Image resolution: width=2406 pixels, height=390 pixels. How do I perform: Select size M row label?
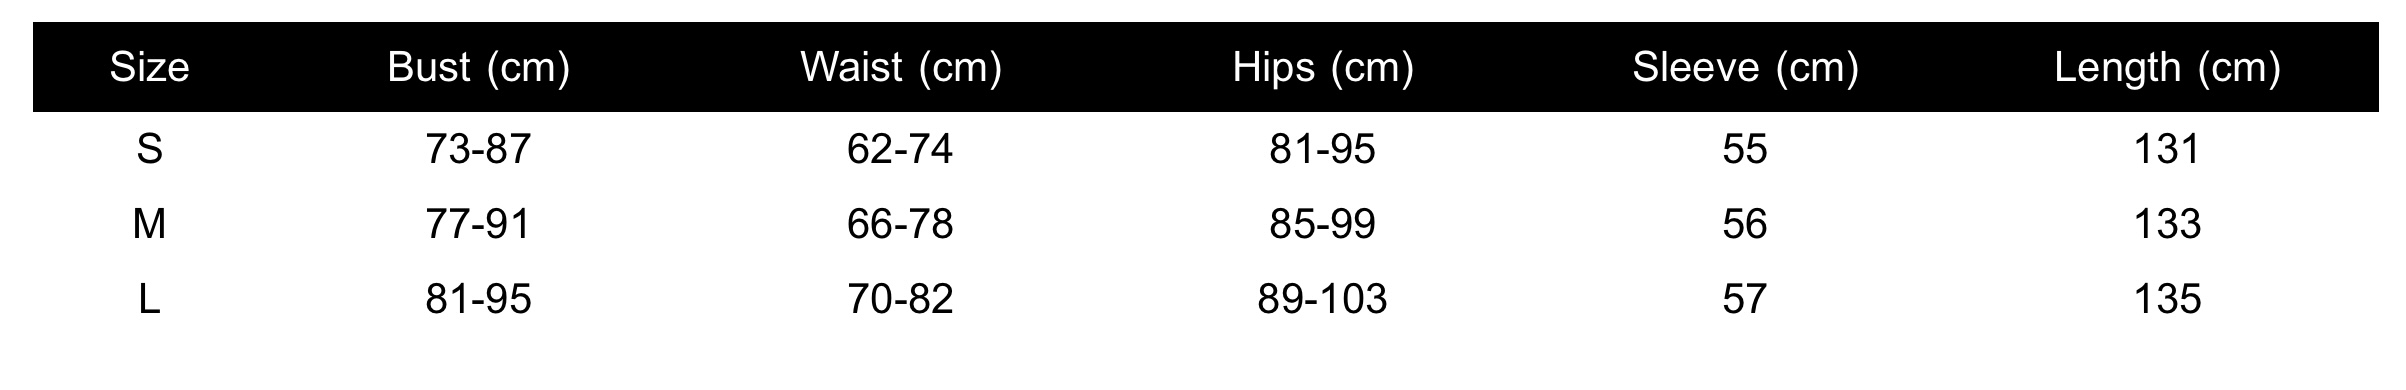pos(149,224)
